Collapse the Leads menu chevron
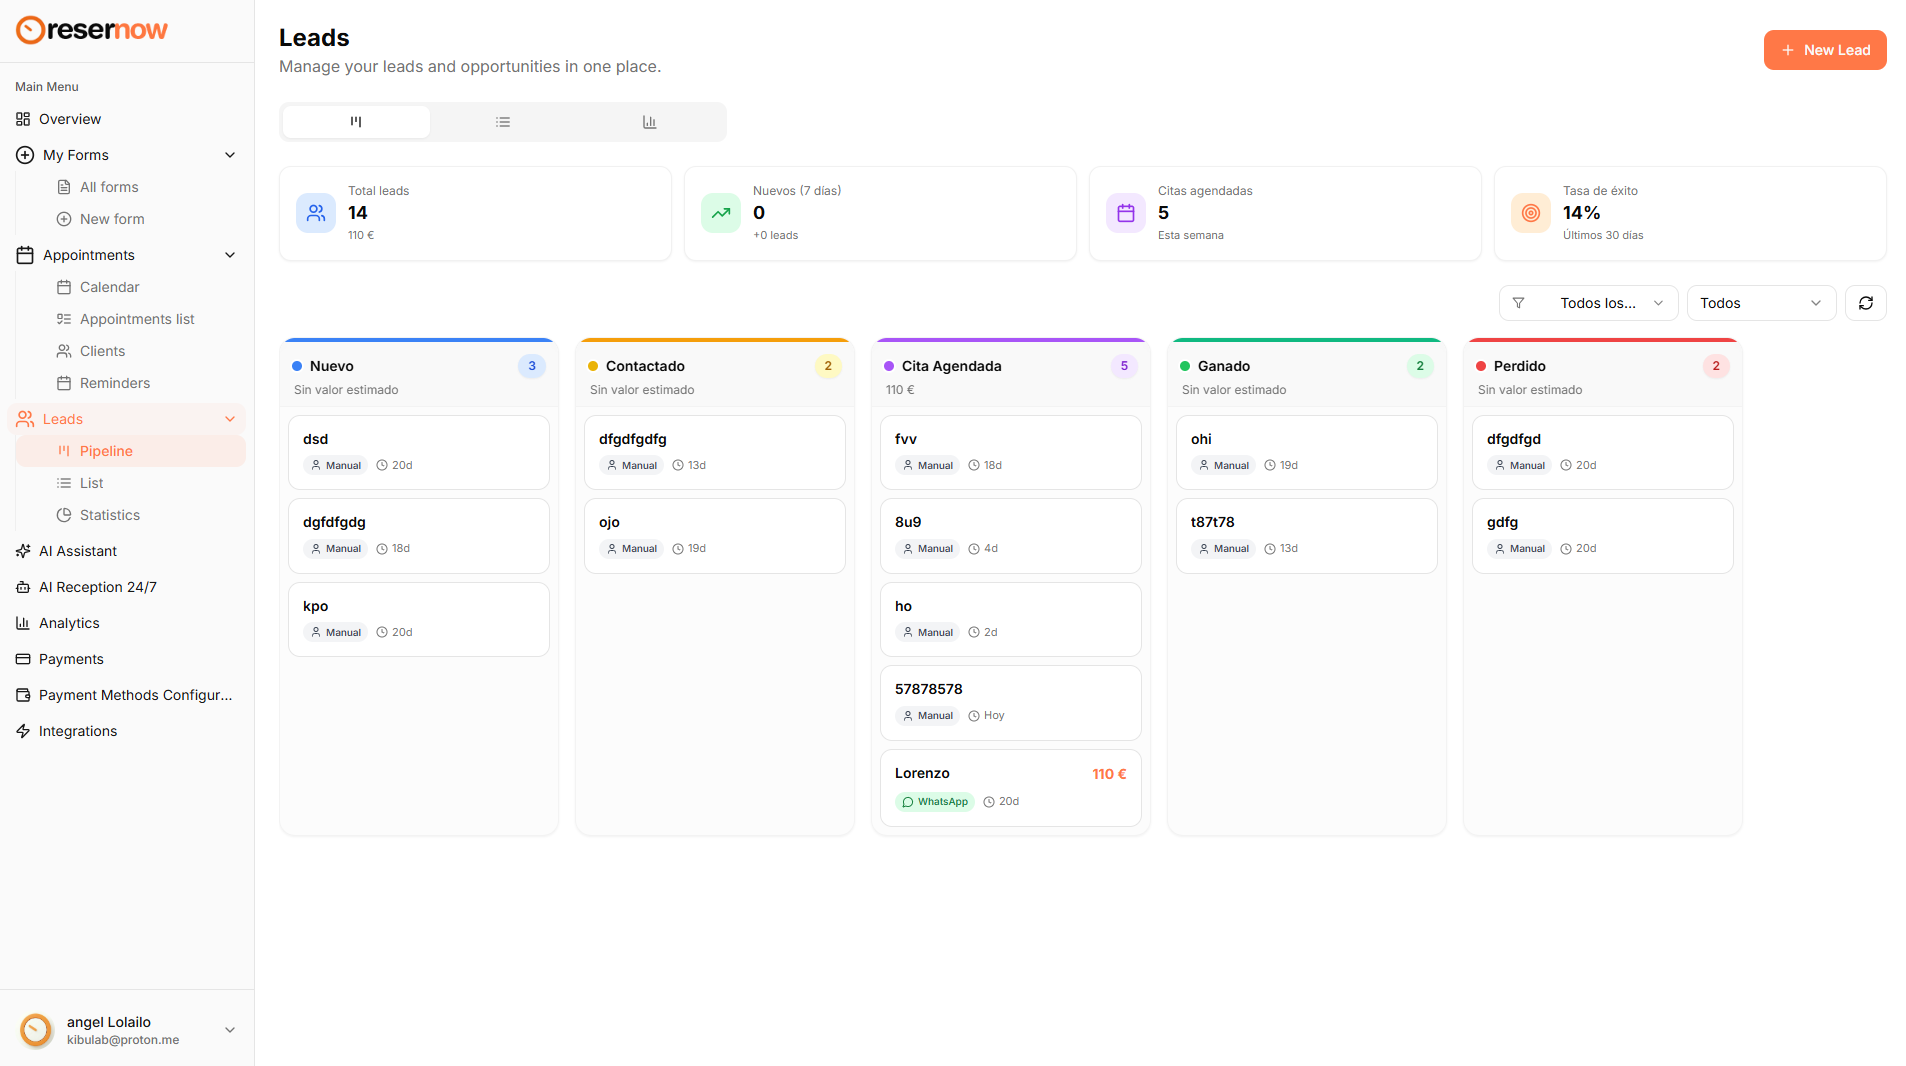 point(230,419)
